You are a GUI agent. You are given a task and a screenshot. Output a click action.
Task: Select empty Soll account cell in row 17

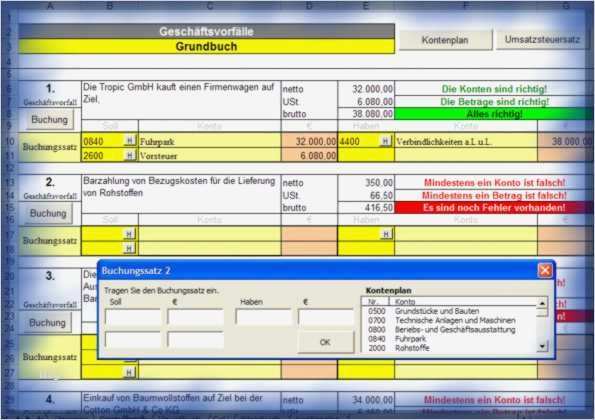point(110,234)
